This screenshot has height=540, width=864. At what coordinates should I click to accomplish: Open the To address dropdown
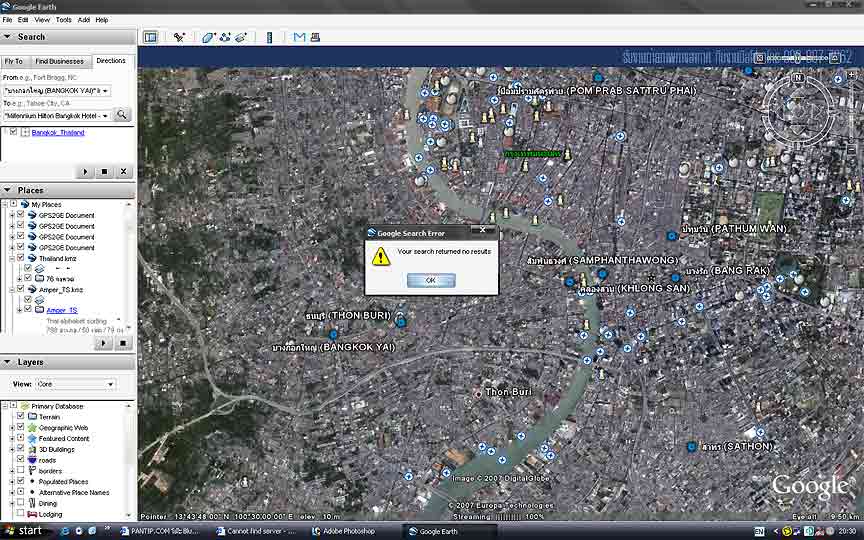105,116
